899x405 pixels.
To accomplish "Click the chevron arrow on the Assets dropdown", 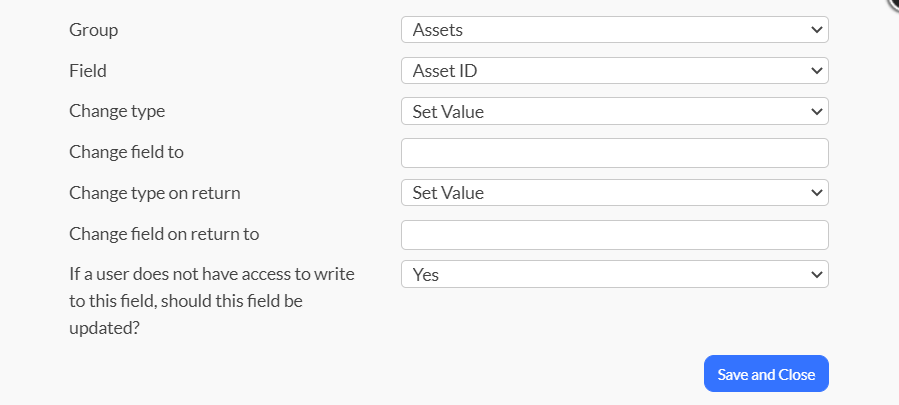I will (x=816, y=30).
